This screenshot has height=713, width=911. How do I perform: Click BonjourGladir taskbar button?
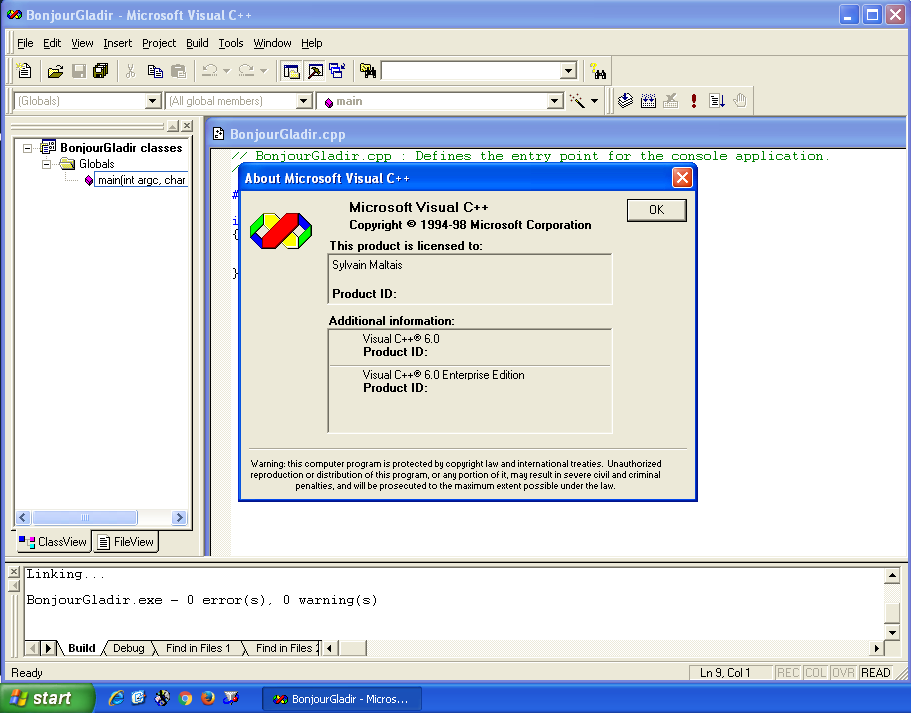point(342,698)
